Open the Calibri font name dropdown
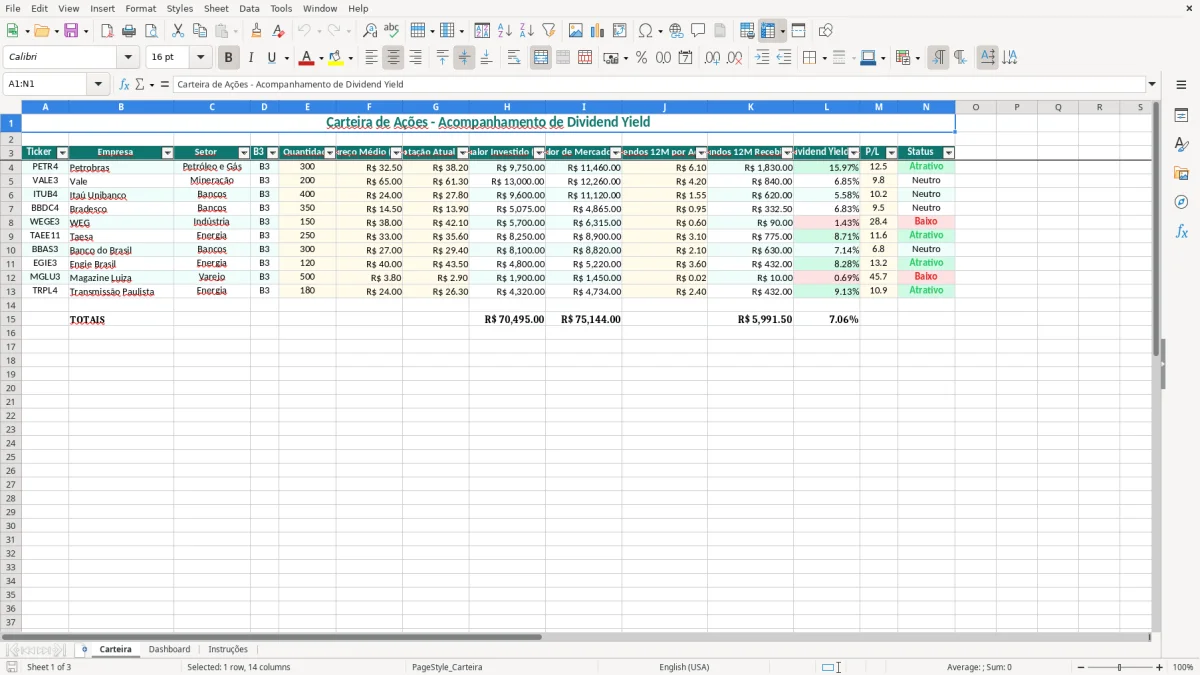This screenshot has height=675, width=1200. point(128,58)
